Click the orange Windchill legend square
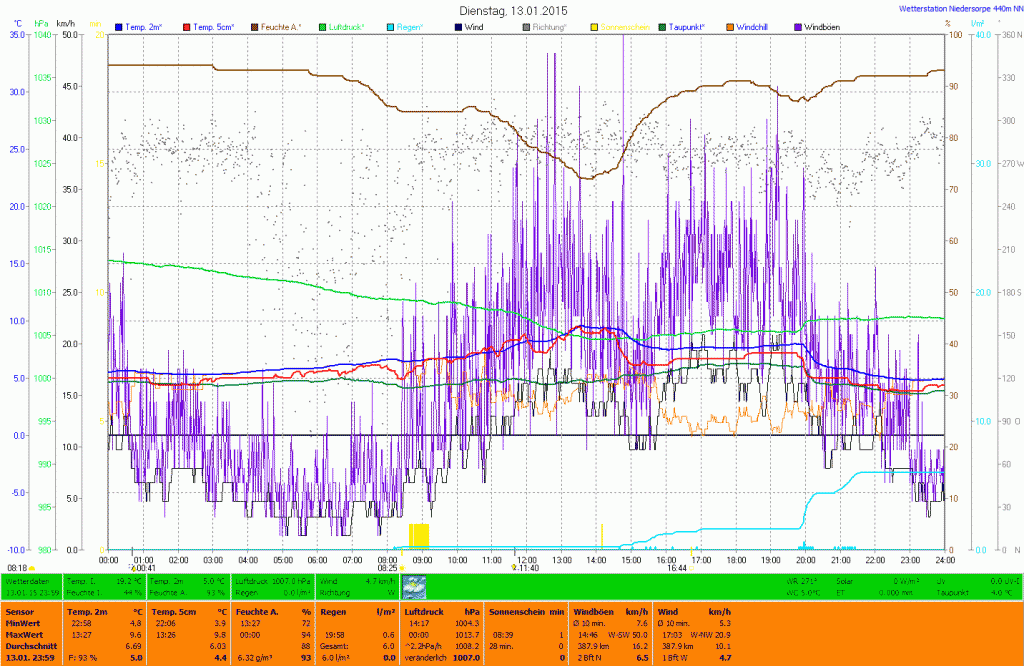The image size is (1024, 666). [x=729, y=25]
